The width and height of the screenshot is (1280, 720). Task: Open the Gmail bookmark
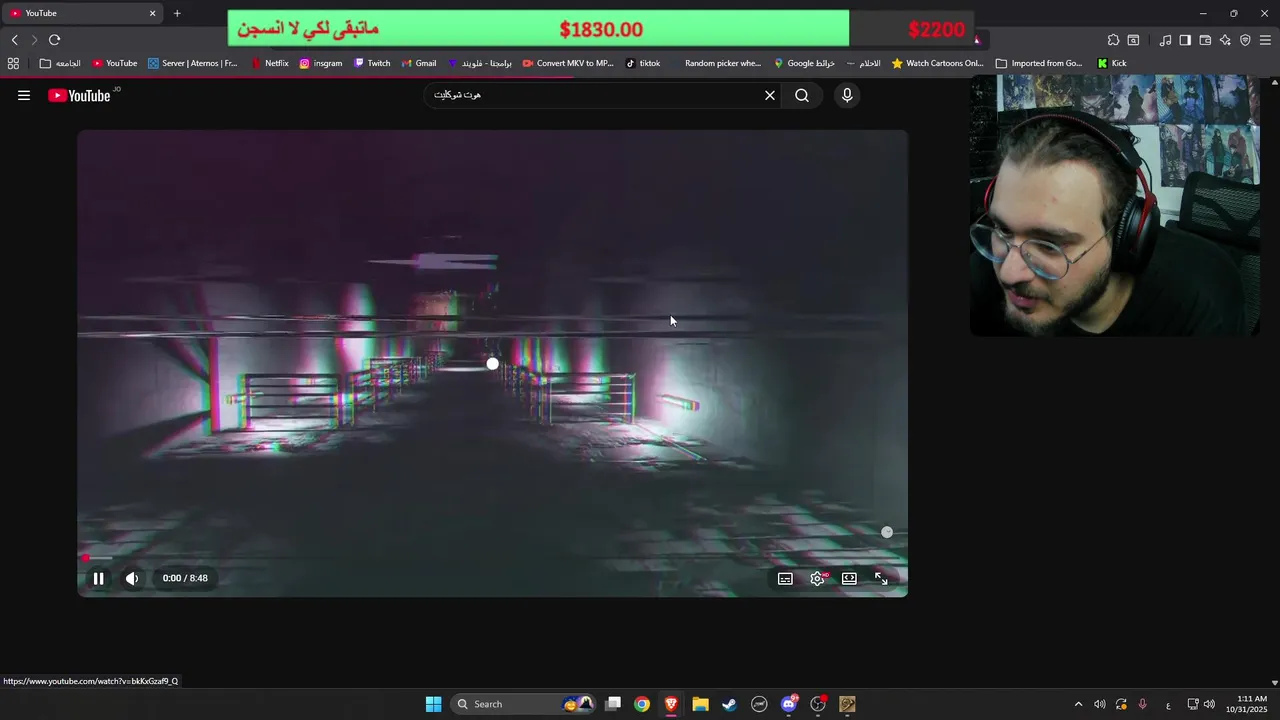[419, 63]
